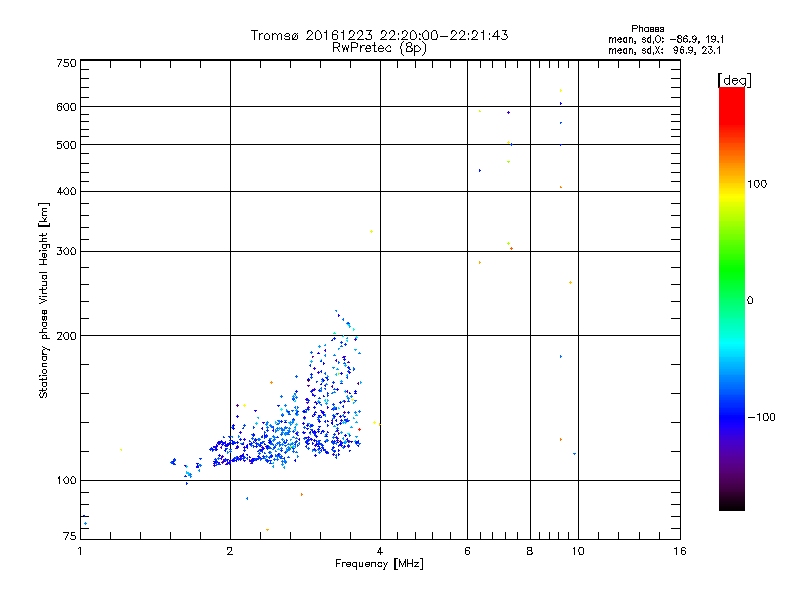Click the "400" height axis label
The image size is (800, 600).
point(66,191)
